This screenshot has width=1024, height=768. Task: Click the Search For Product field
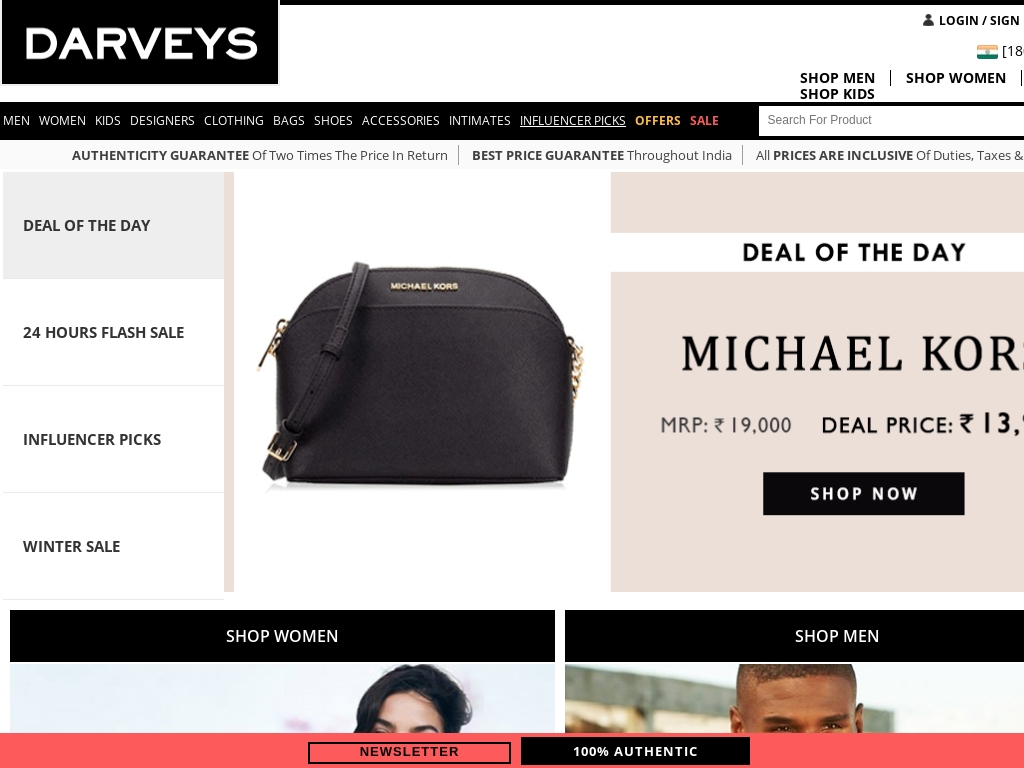click(x=891, y=120)
